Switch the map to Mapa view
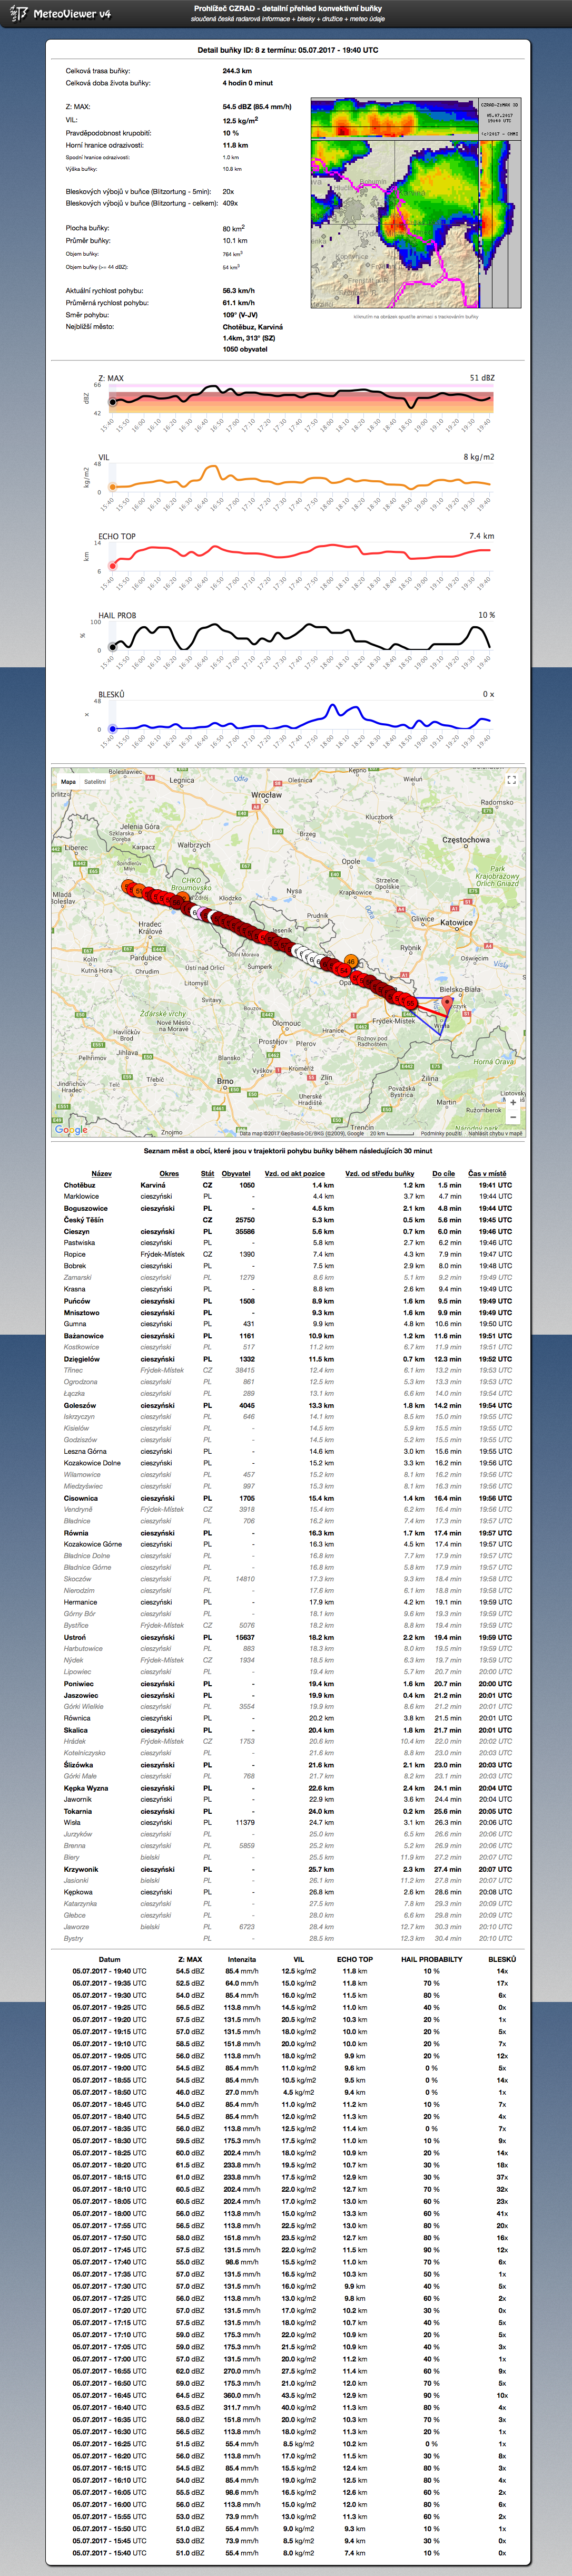This screenshot has height=2576, width=572. click(68, 782)
